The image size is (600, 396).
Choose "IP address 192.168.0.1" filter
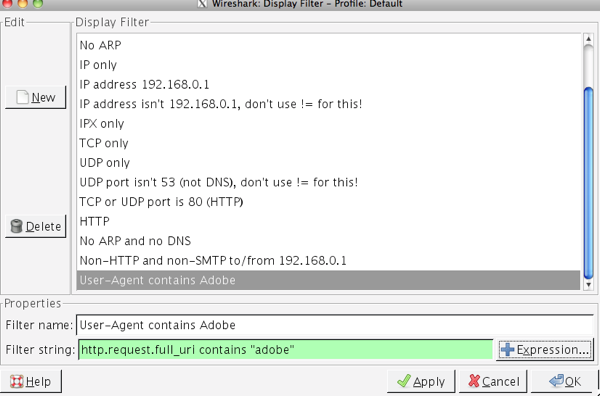(x=328, y=84)
